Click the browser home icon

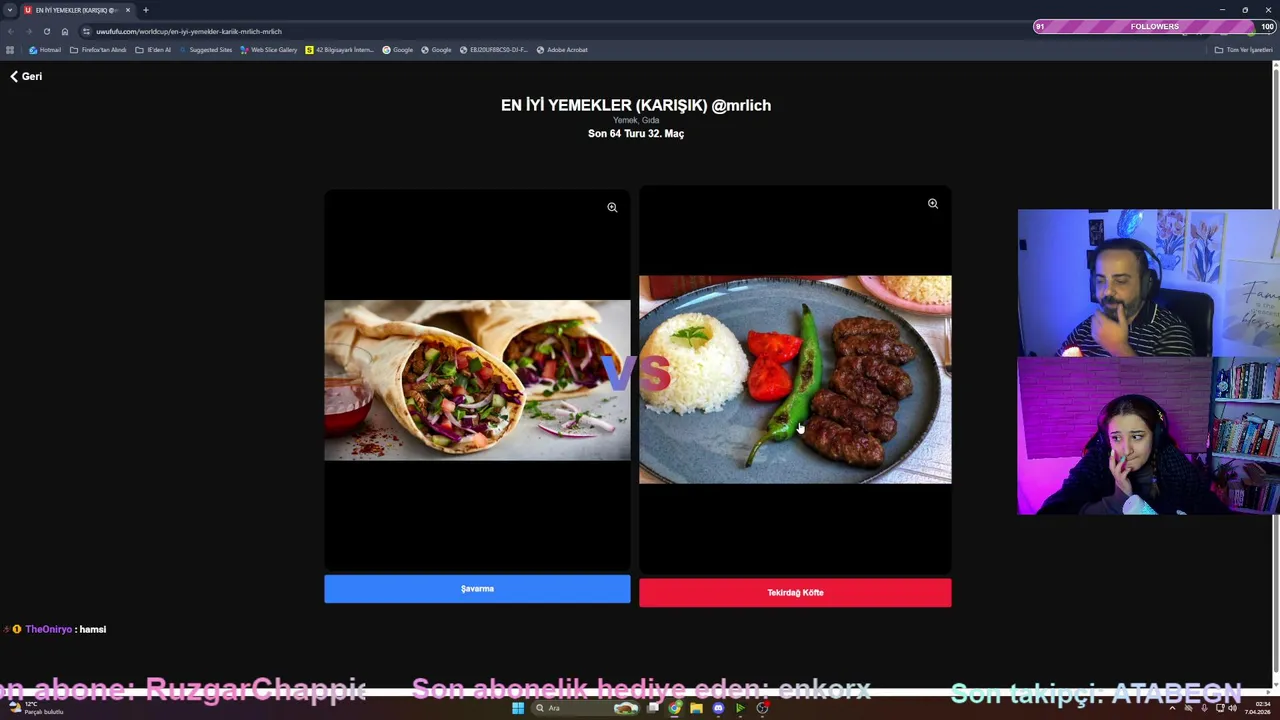pos(65,31)
